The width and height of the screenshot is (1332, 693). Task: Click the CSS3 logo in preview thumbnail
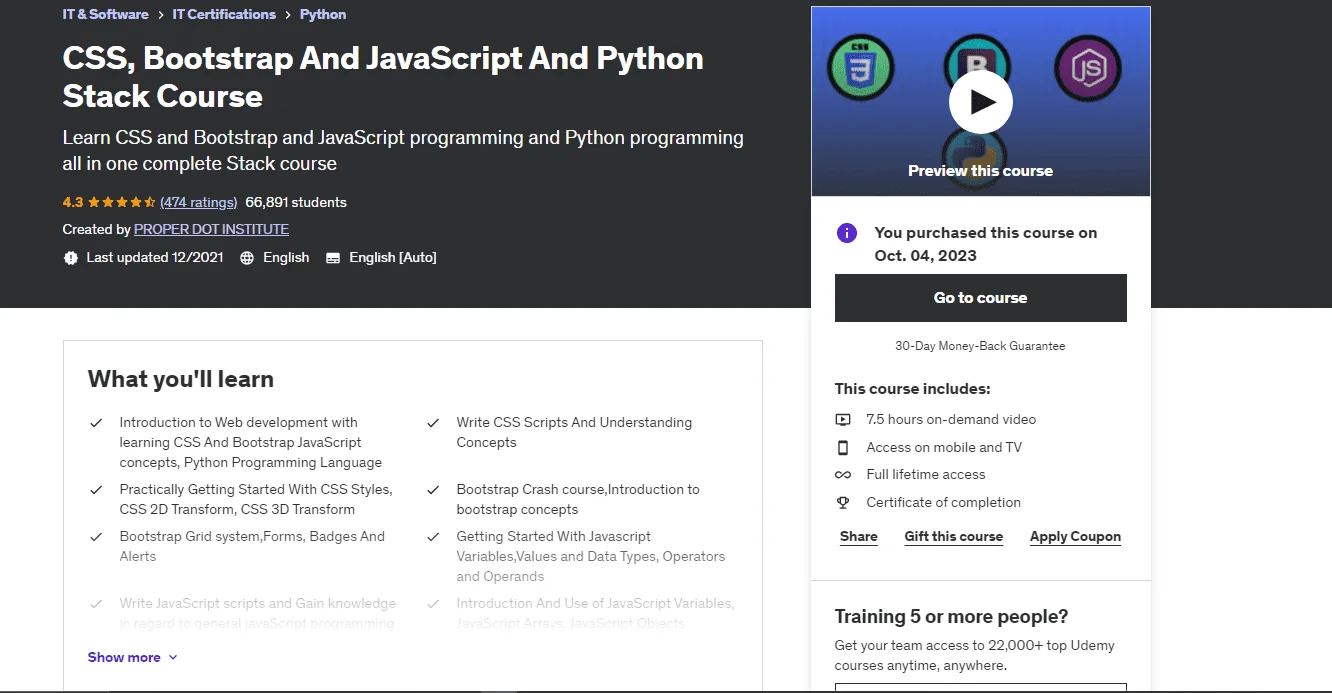click(x=860, y=69)
